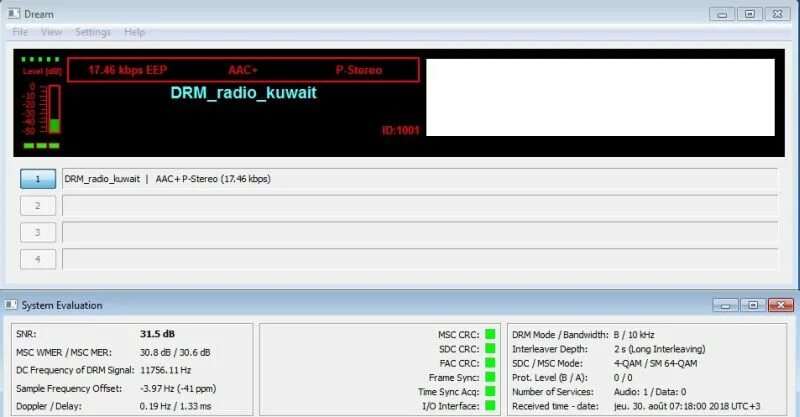Maximize the System Evaluation window
This screenshot has height=417, width=800.
tap(753, 305)
